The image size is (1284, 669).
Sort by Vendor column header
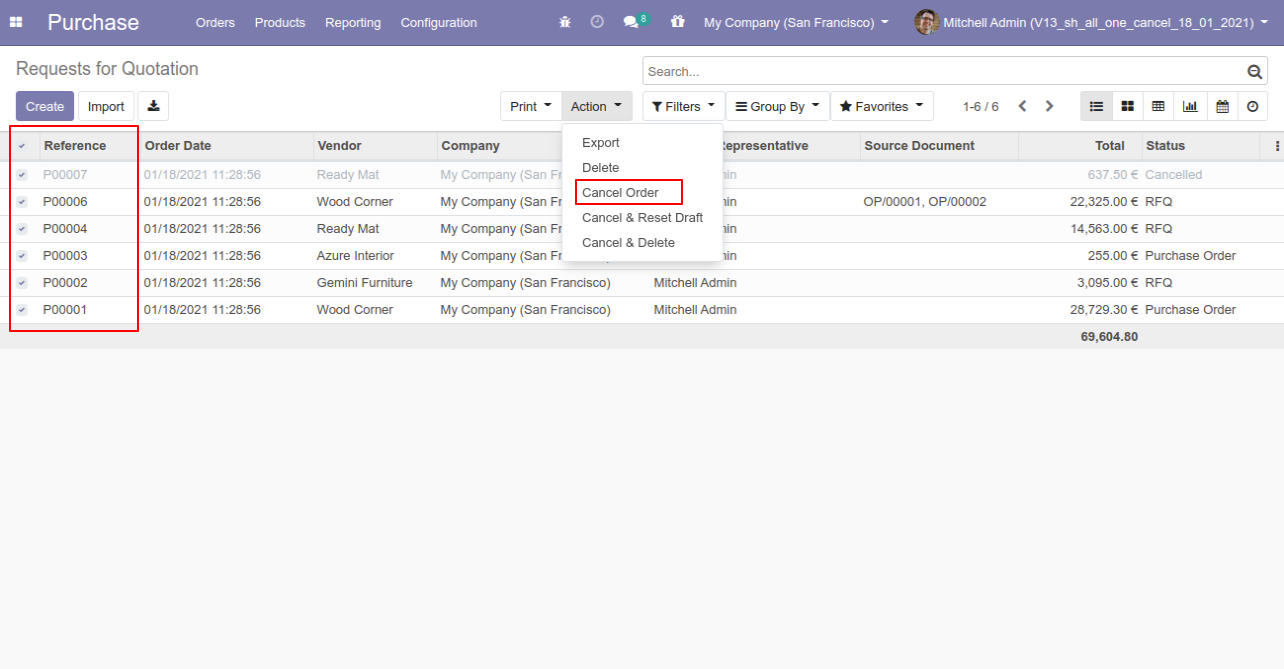(375, 146)
